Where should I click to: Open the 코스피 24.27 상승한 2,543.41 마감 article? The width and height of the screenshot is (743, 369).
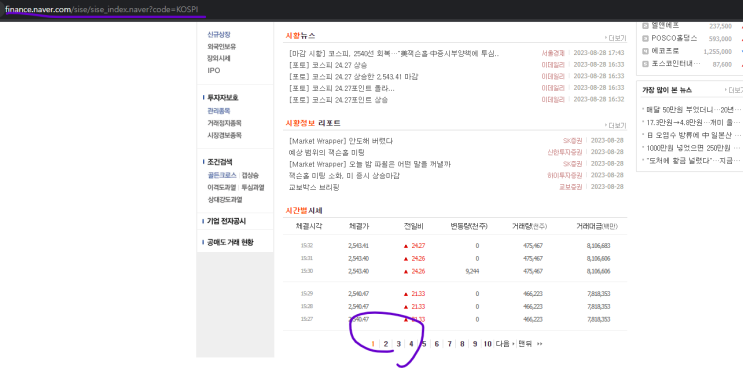point(353,76)
